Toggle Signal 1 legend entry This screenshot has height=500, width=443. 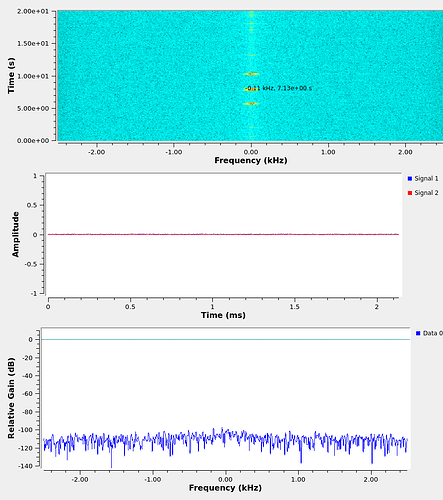coord(423,179)
